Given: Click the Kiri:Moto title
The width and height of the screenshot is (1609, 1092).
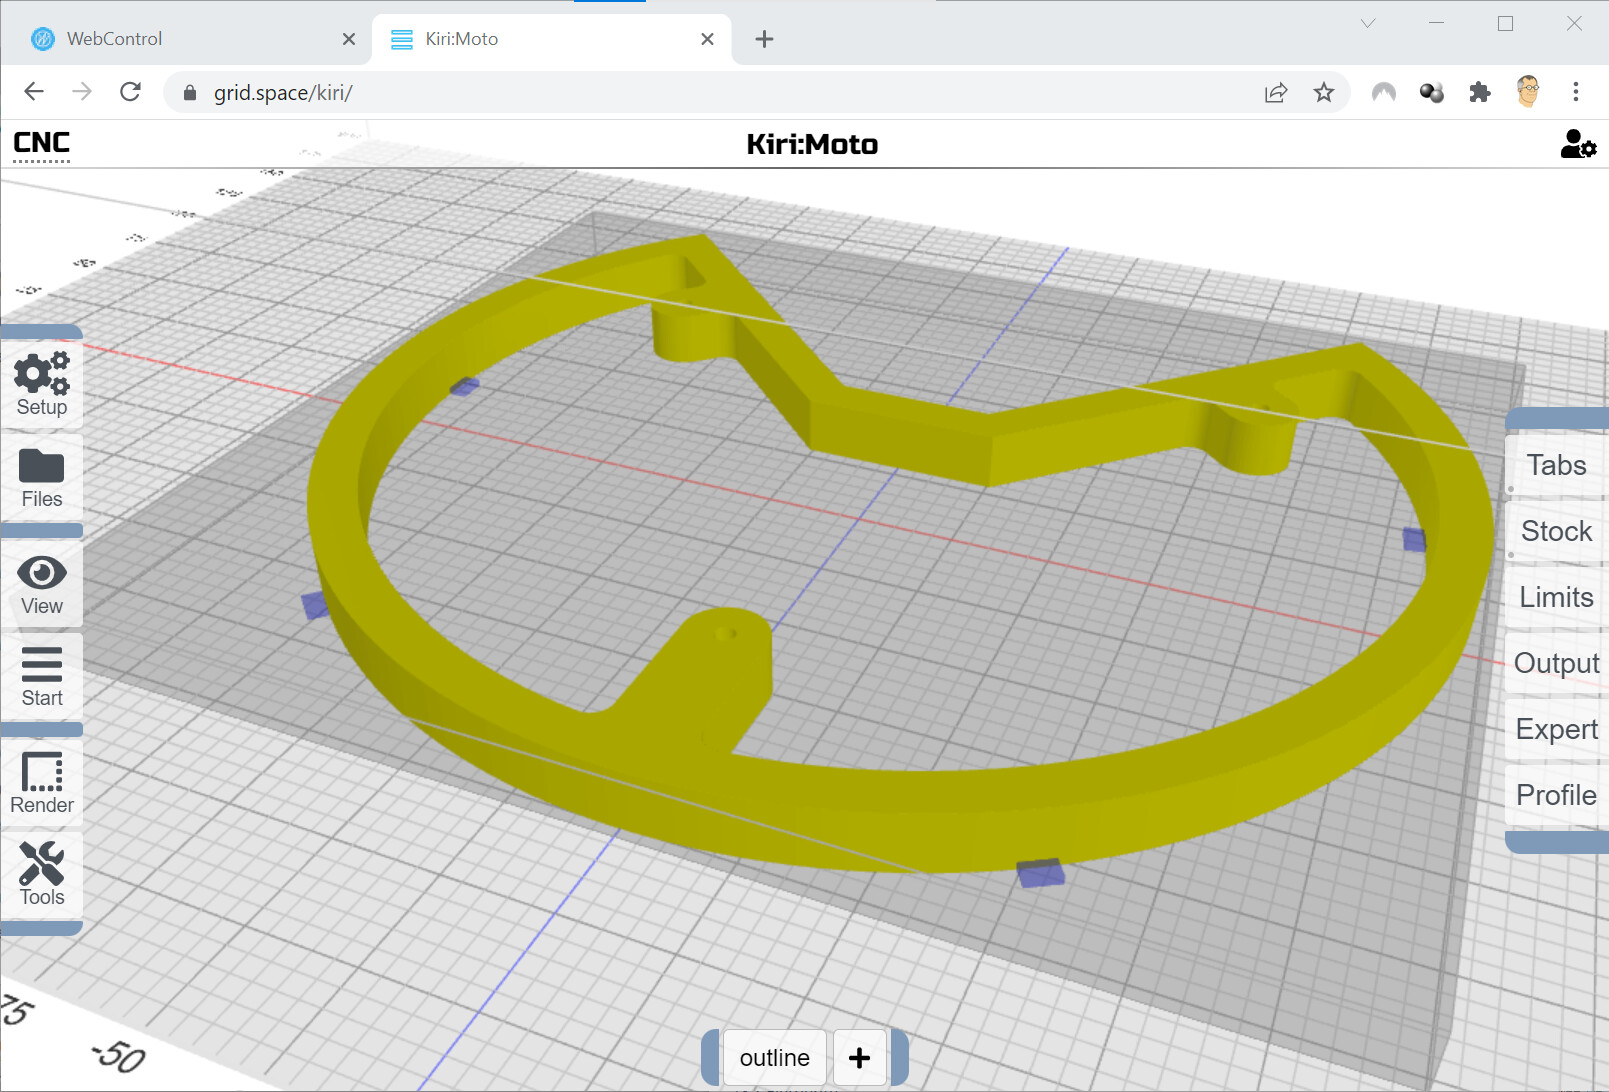Looking at the screenshot, I should [812, 144].
